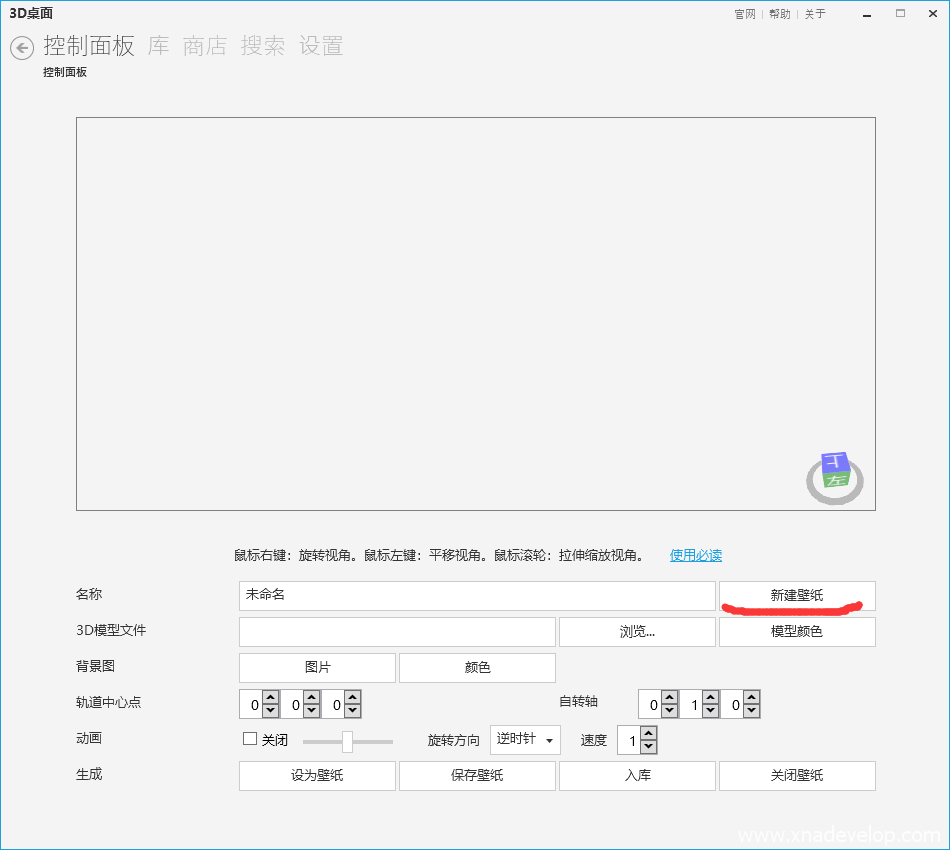Click the 名称 text field
Viewport: 950px width, 850px height.
click(477, 595)
